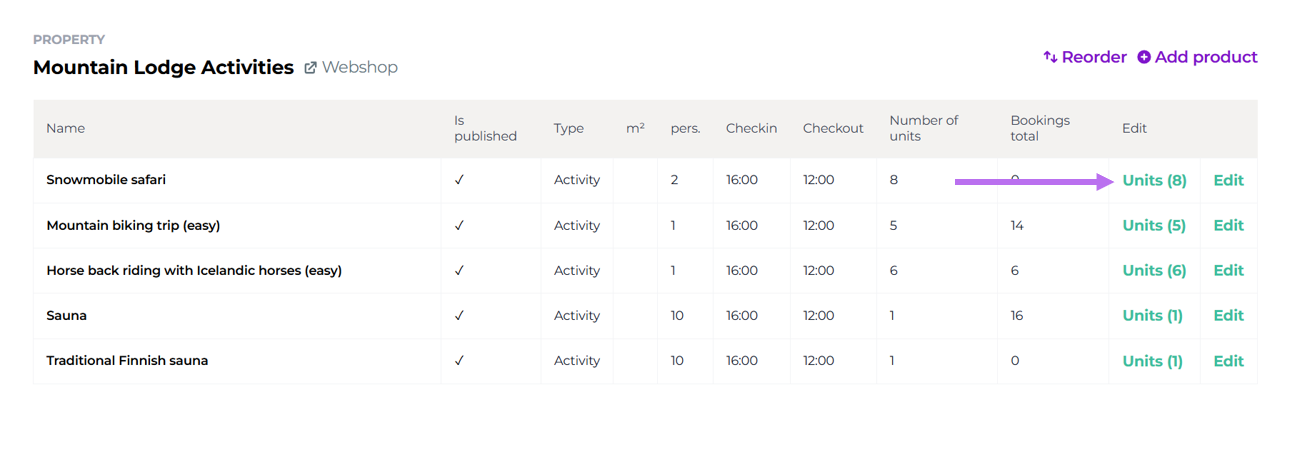Open Units (6) for Horse back riding
The image size is (1294, 456).
[1154, 270]
